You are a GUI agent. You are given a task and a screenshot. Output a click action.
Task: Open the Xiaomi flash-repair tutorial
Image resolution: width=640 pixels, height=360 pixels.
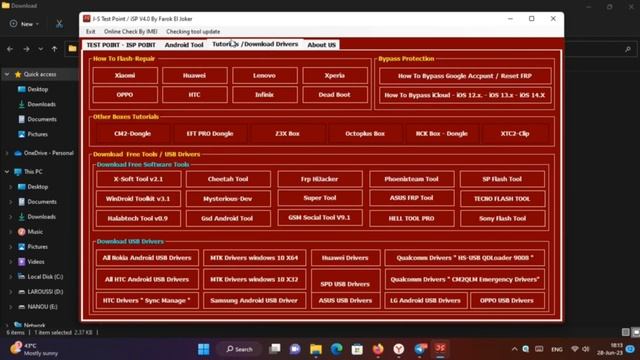click(x=125, y=76)
